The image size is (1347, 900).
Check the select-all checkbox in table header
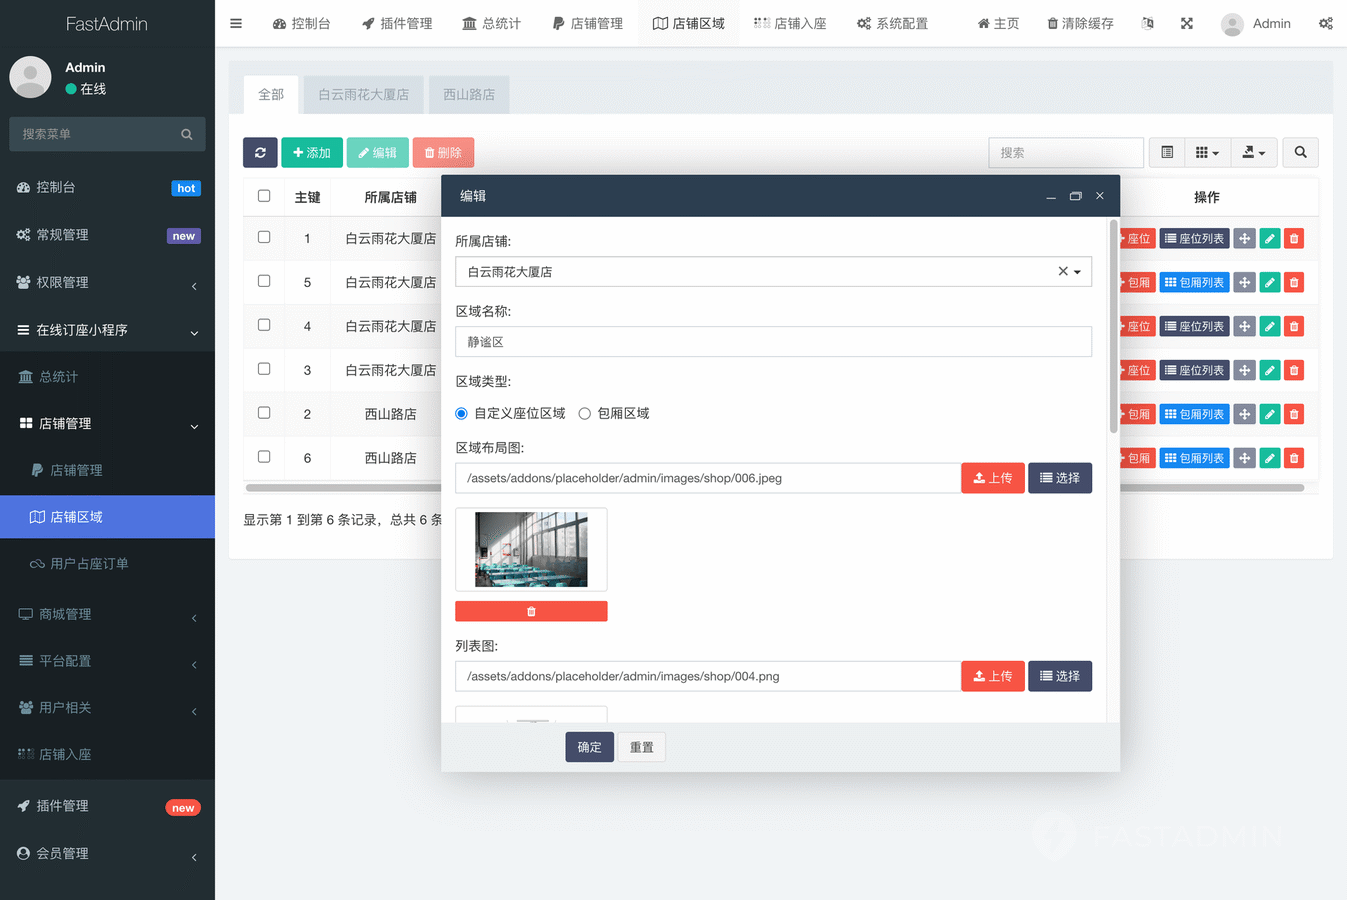(x=264, y=196)
